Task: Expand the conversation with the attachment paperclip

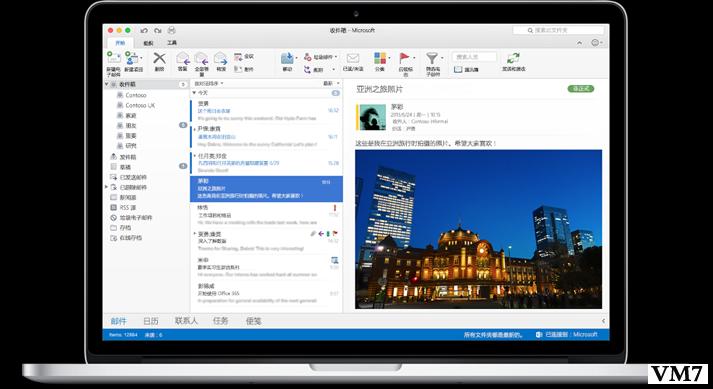Action: coord(195,234)
